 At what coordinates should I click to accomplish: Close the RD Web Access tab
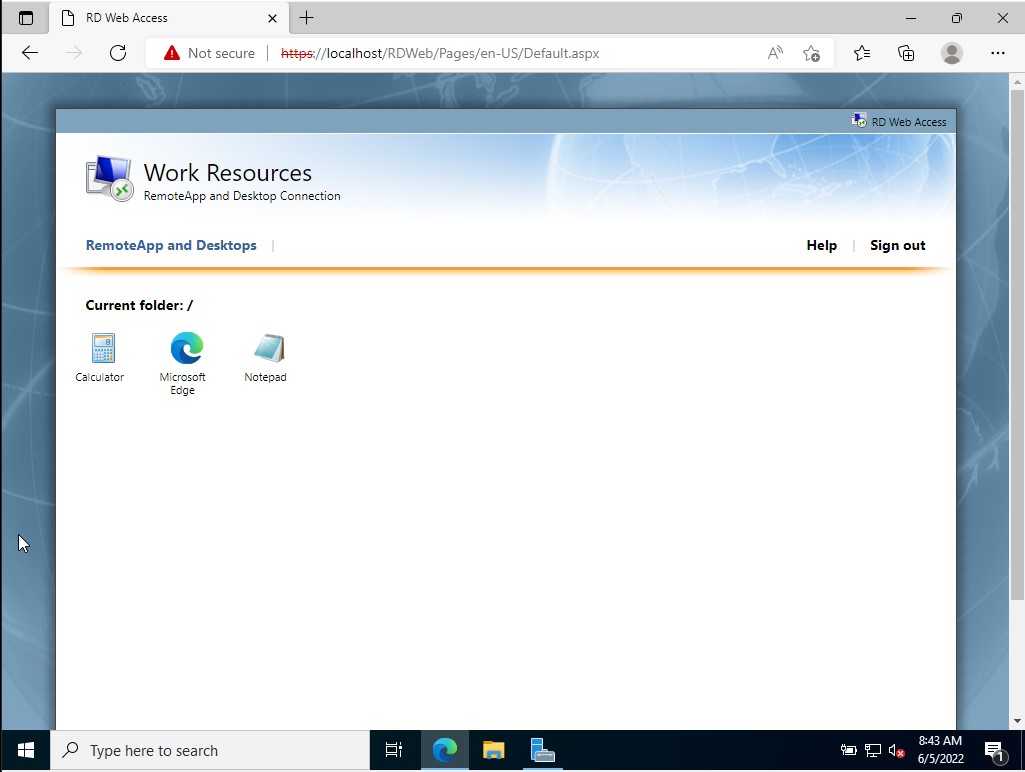click(273, 18)
